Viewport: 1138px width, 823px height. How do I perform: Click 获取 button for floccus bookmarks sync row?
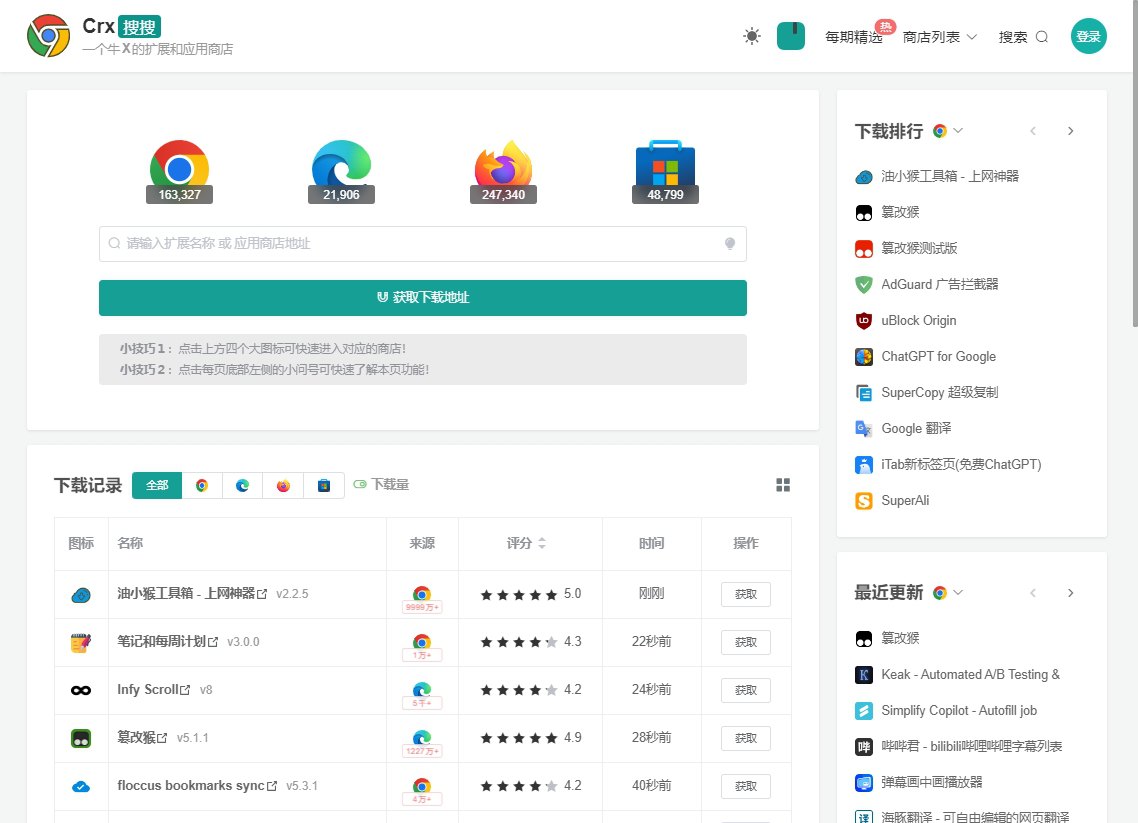pos(745,786)
